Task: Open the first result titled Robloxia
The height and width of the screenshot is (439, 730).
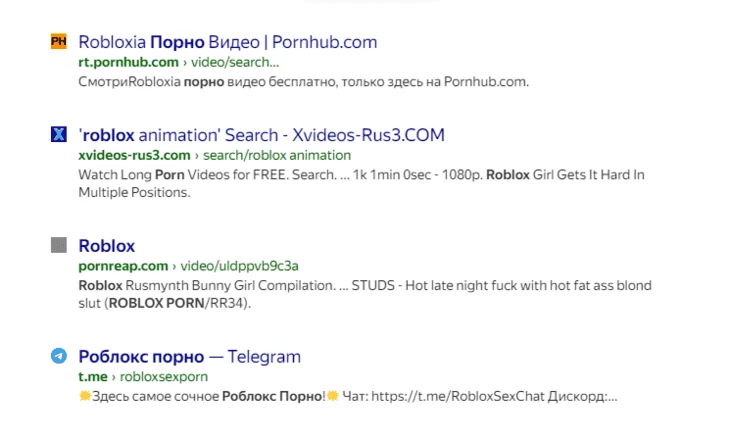Action: tap(227, 42)
